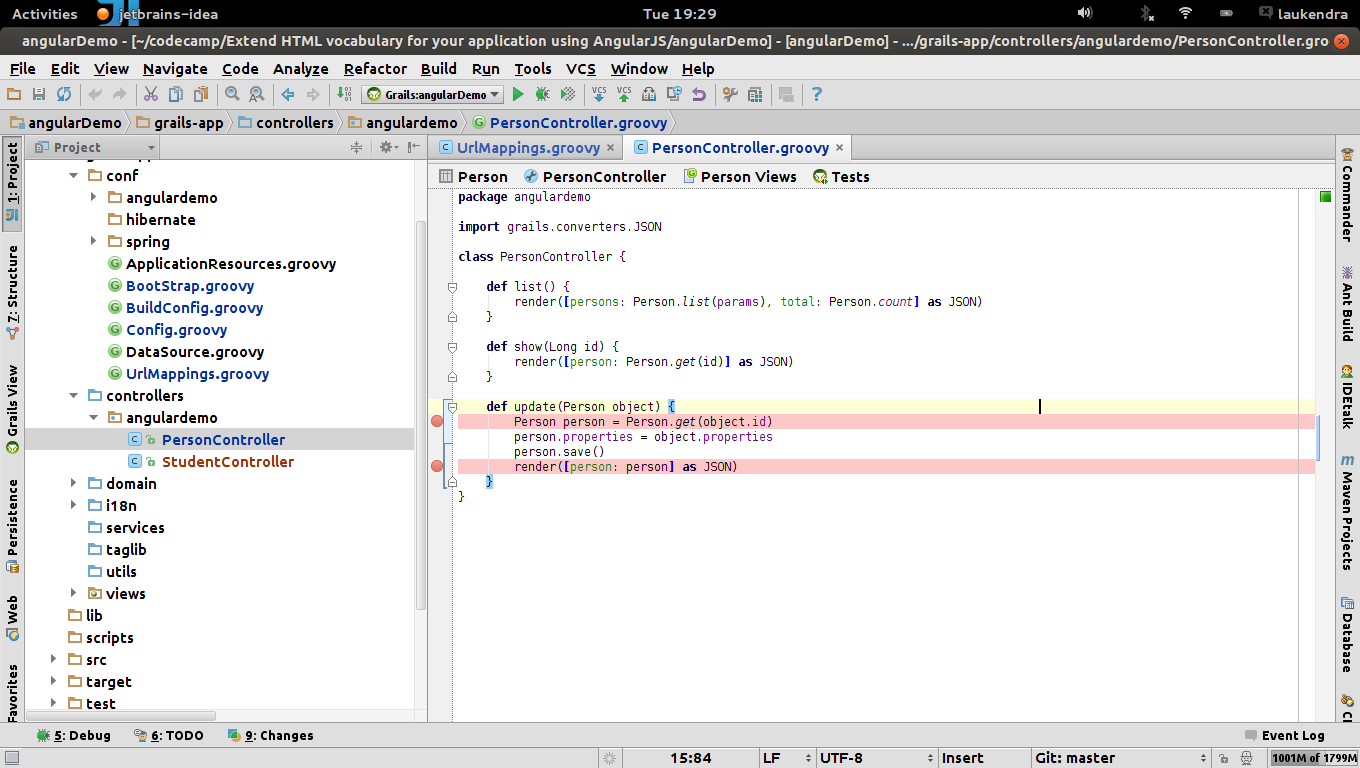Screen dimensions: 1360x768
Task: Open Grails:angularDemo run configuration dropdown
Action: point(433,94)
